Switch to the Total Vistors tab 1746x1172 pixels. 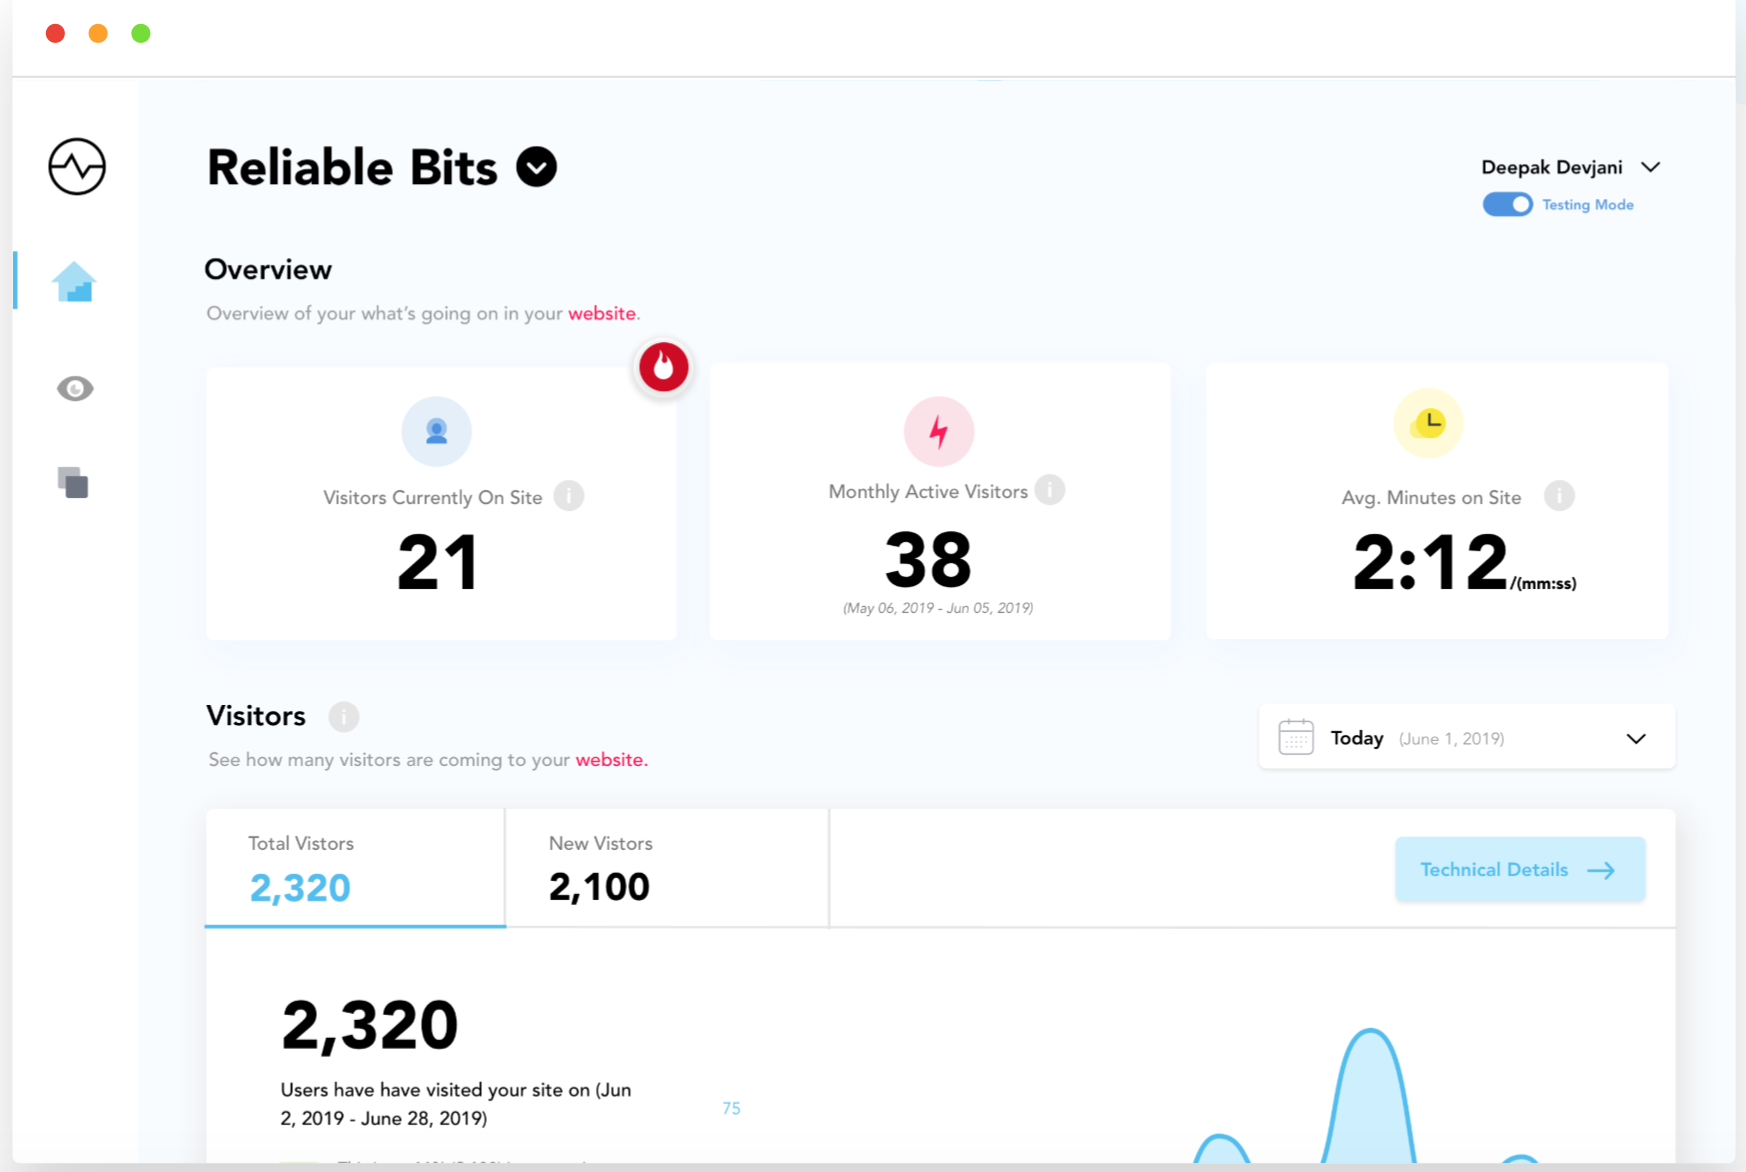[355, 868]
